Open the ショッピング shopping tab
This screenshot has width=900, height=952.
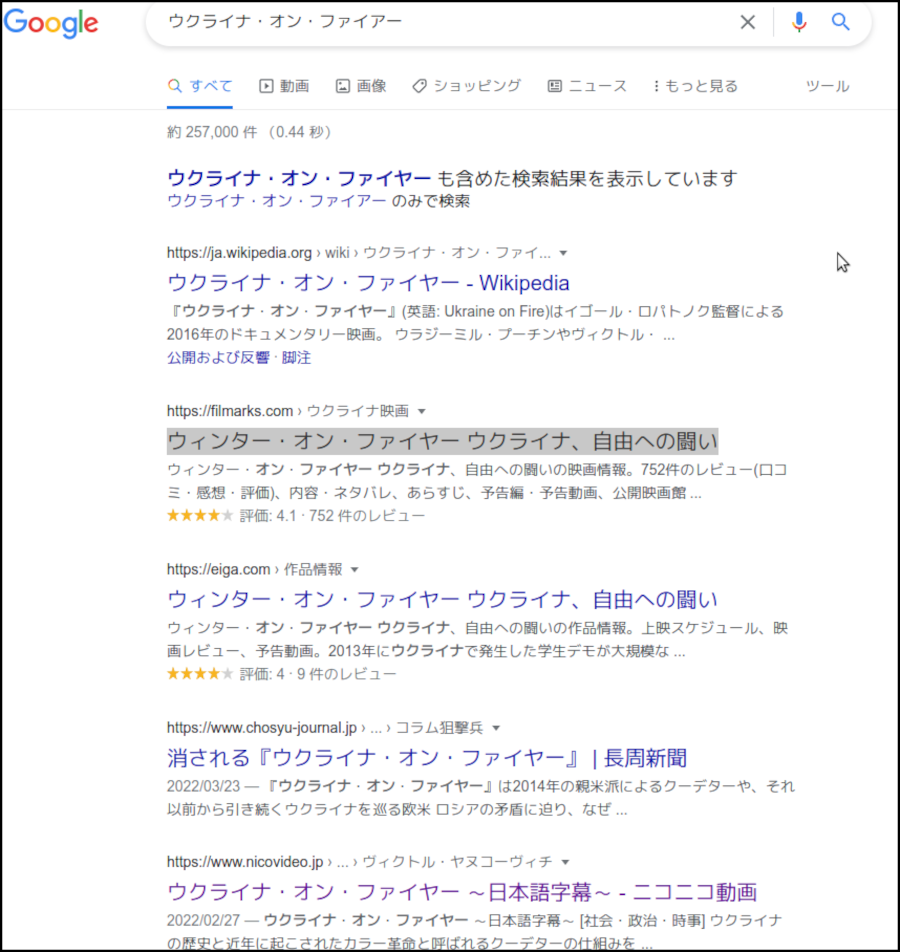coord(467,86)
